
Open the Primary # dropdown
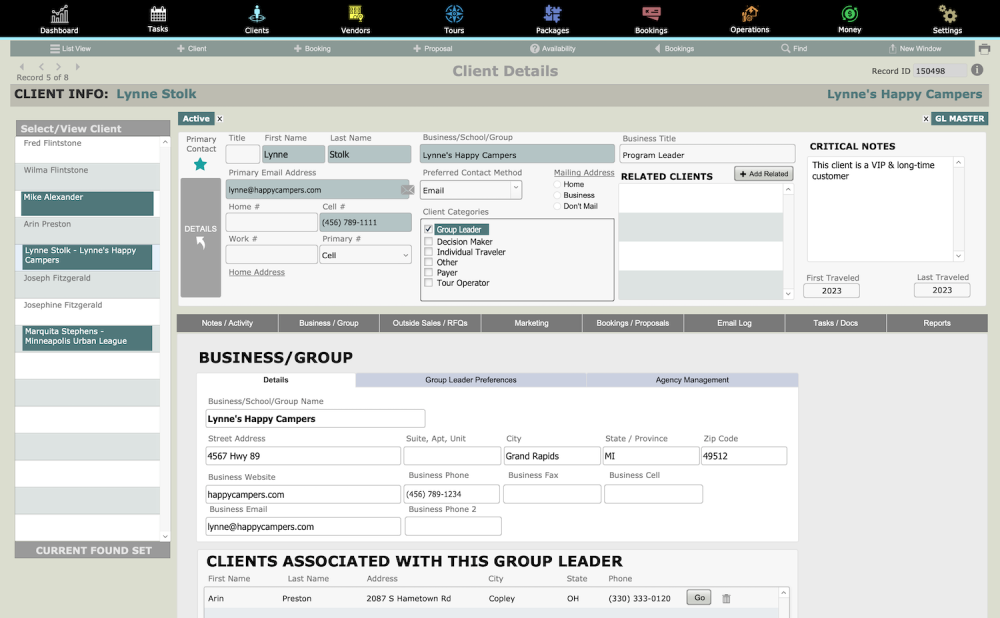point(365,255)
